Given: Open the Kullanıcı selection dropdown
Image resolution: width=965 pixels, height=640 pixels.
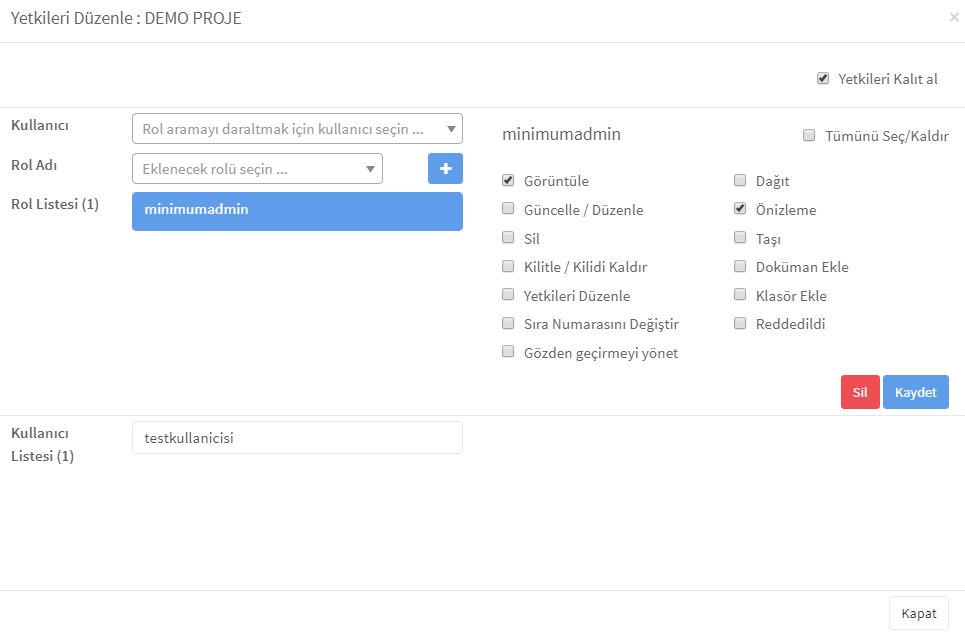Looking at the screenshot, I should [297, 129].
